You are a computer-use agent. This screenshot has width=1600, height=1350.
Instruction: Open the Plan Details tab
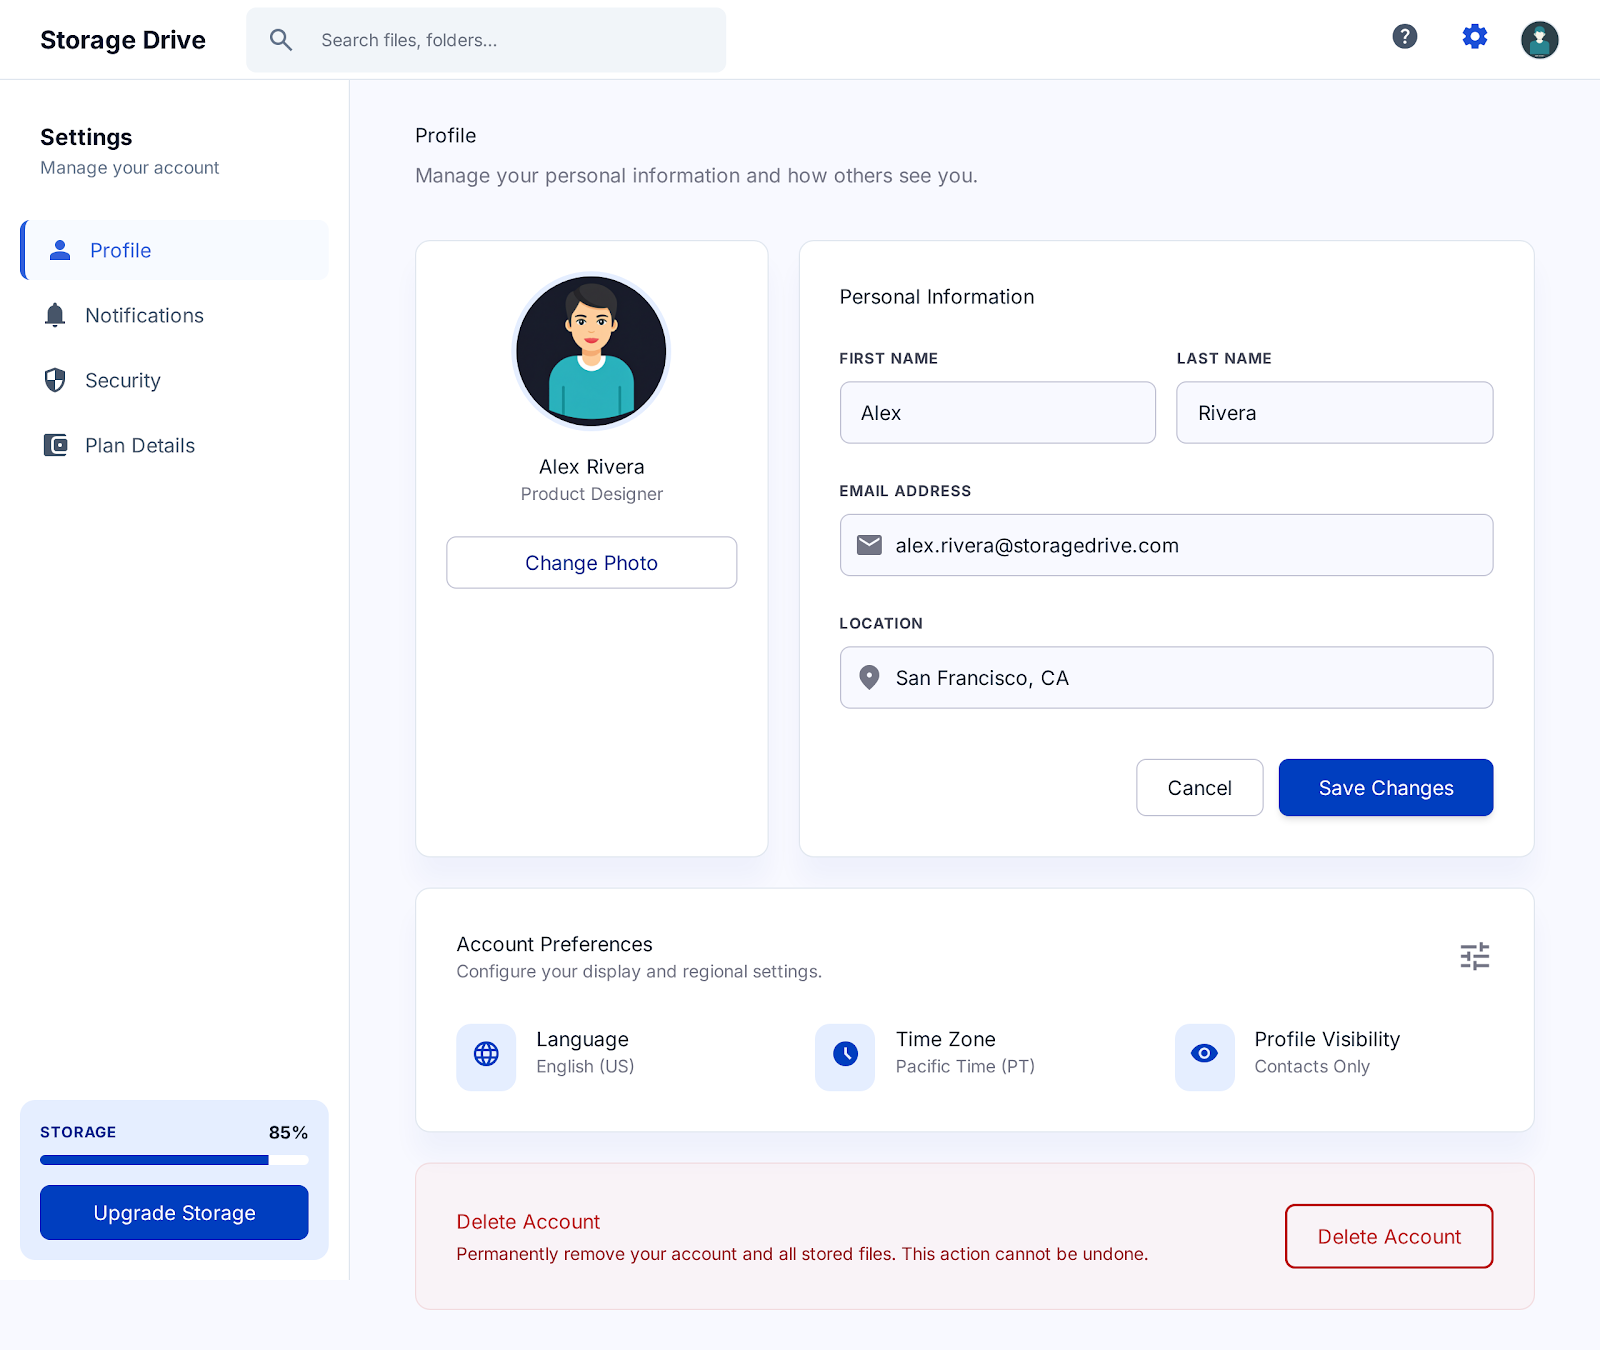tap(175, 445)
